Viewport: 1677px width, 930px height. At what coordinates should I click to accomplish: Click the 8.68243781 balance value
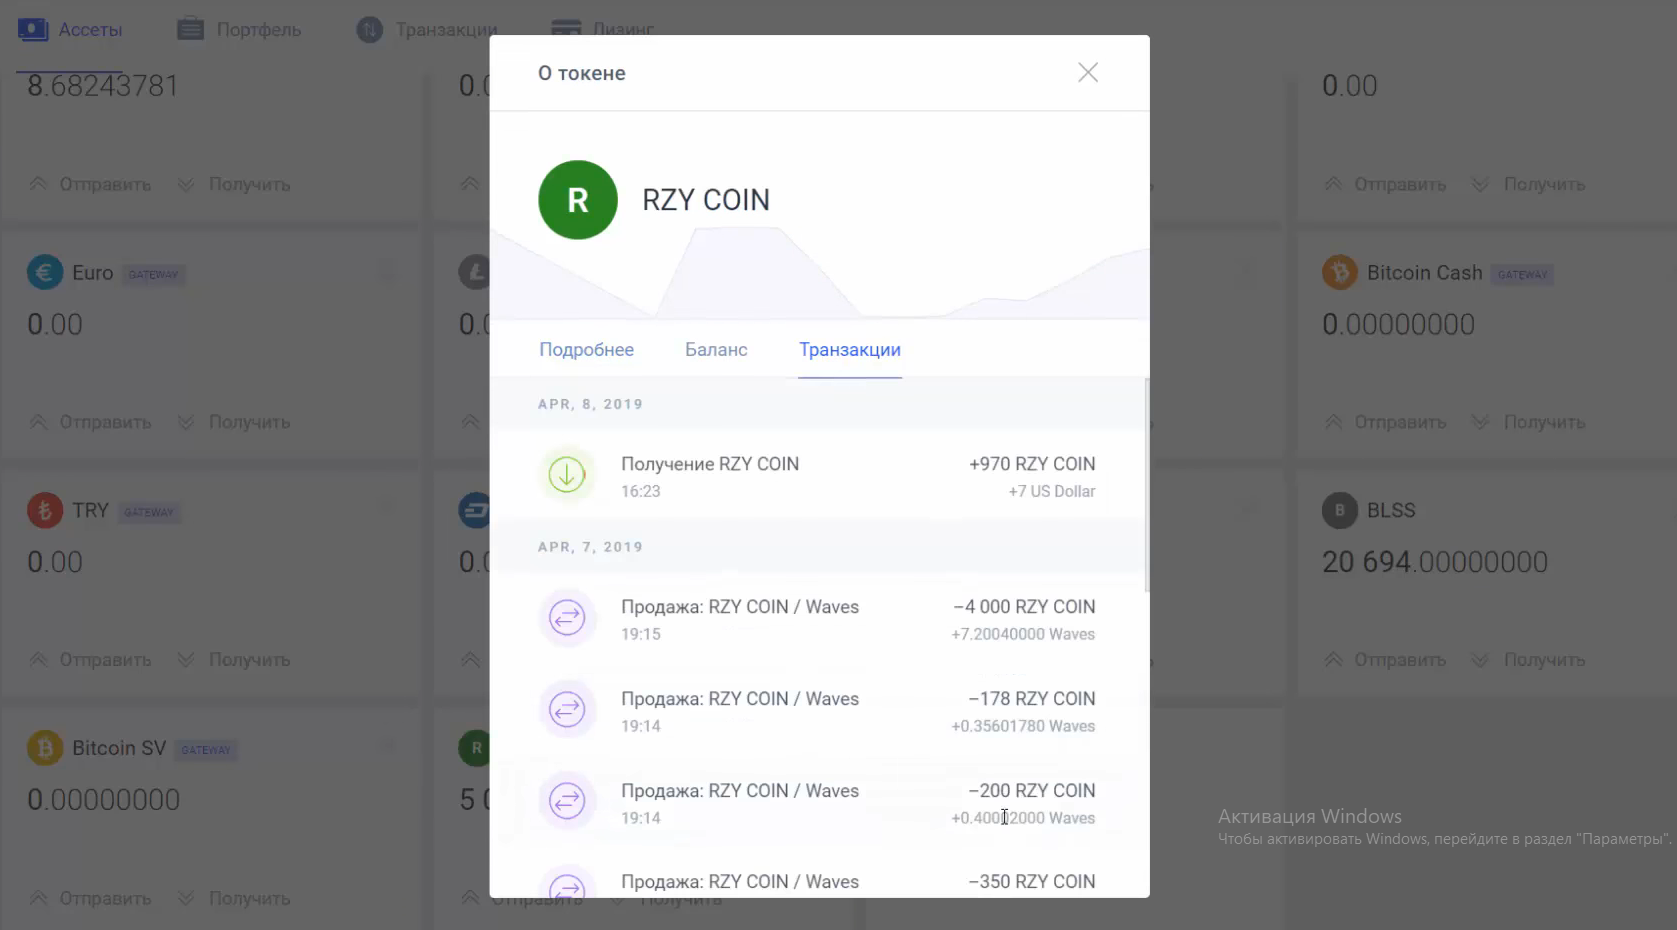click(103, 86)
